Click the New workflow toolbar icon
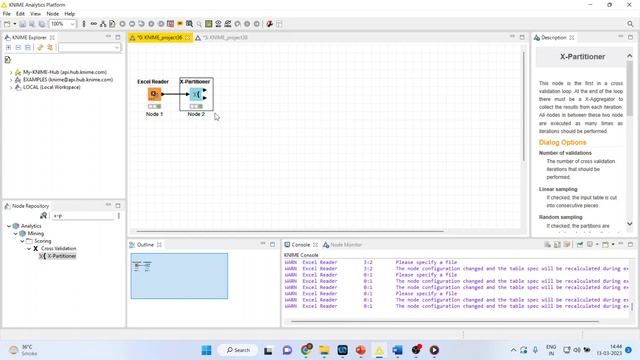Viewport: 640px width, 360px height. [7, 24]
